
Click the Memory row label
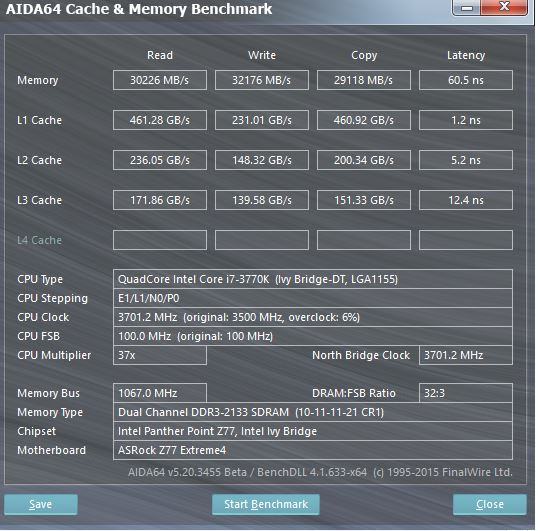(38, 81)
